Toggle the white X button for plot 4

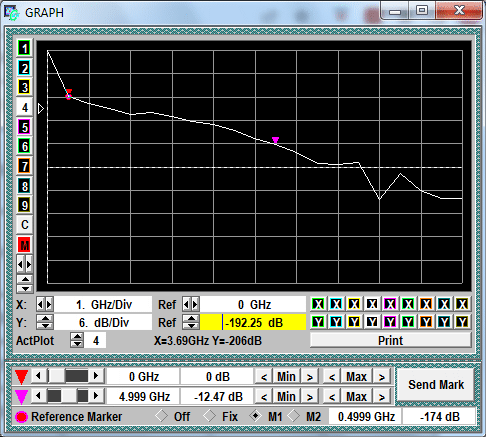pos(372,304)
